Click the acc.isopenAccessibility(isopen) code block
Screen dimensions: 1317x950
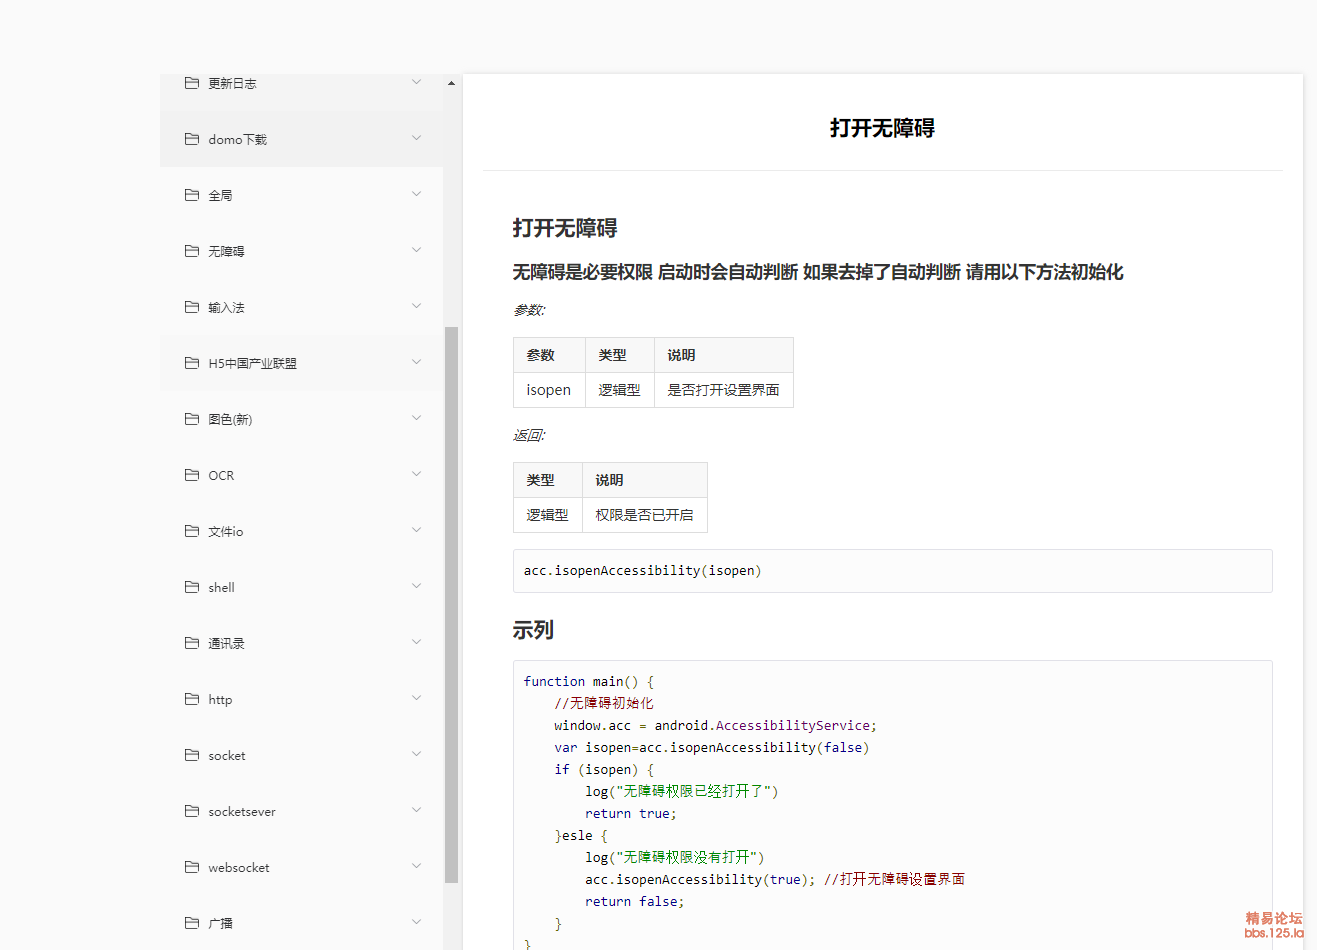pos(892,571)
